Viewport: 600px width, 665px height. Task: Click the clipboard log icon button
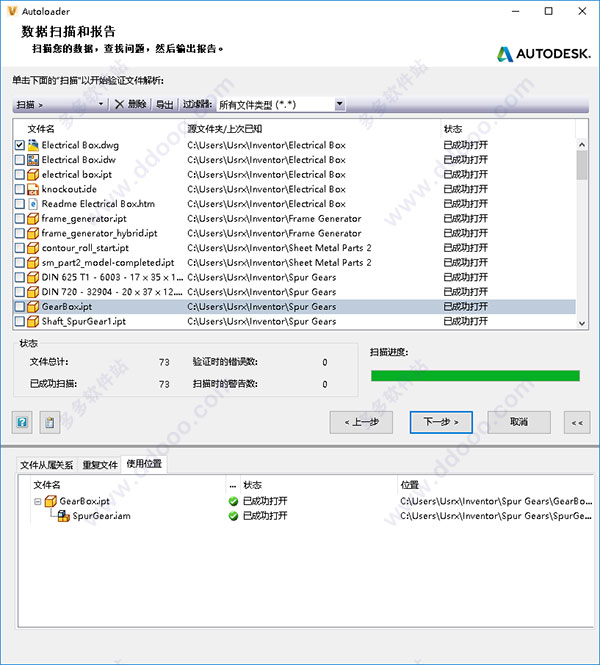click(50, 422)
